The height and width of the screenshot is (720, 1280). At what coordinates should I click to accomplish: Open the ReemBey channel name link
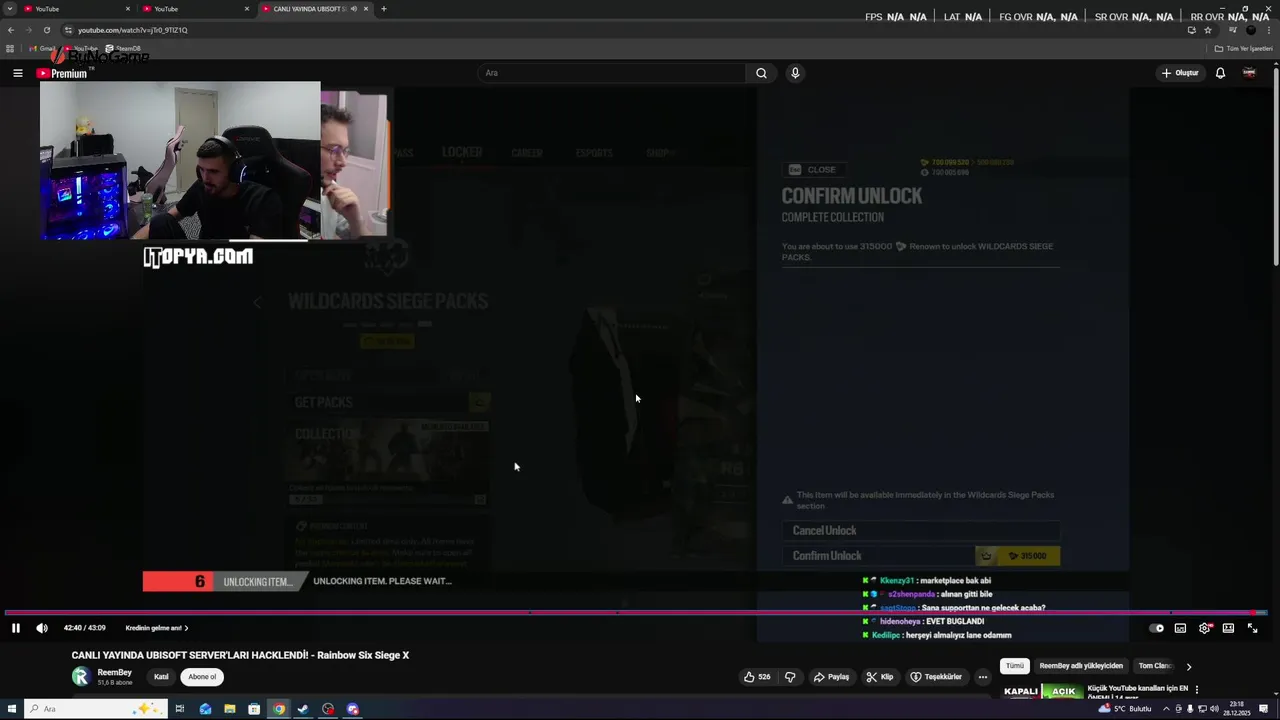(x=115, y=673)
